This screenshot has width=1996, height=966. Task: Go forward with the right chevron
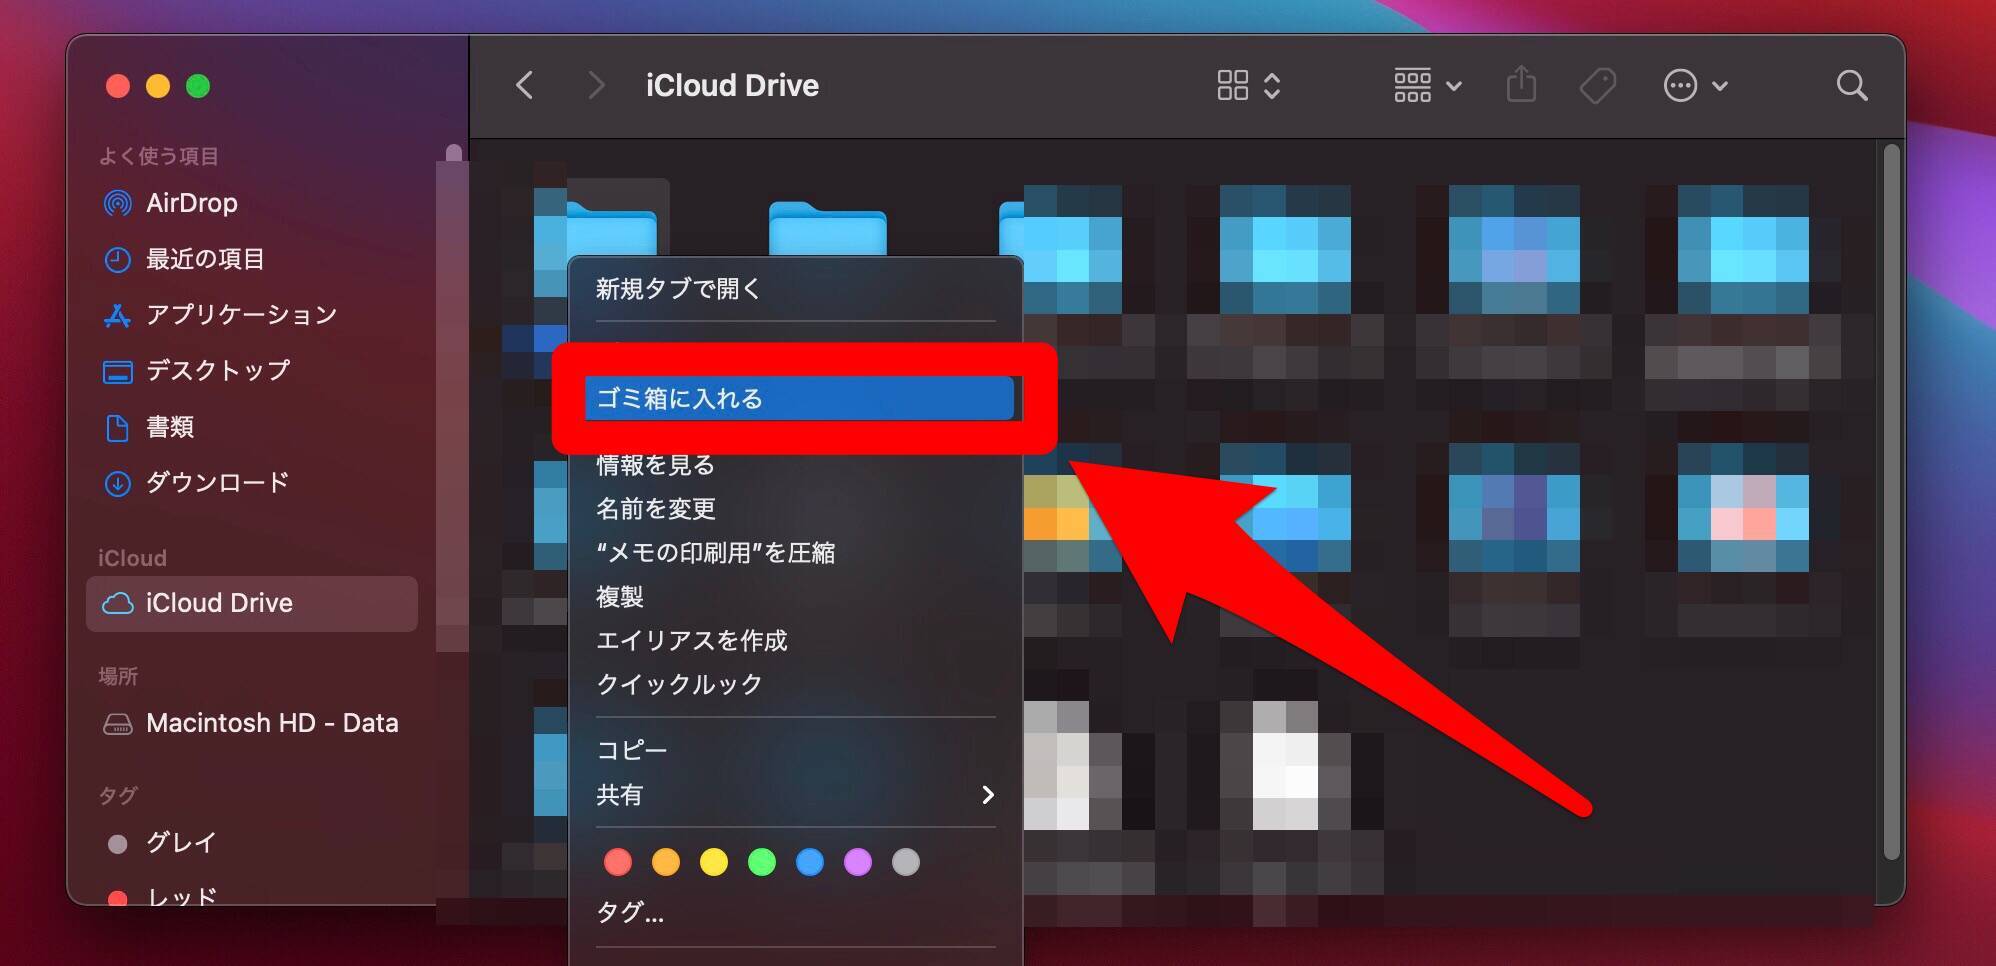pyautogui.click(x=596, y=85)
